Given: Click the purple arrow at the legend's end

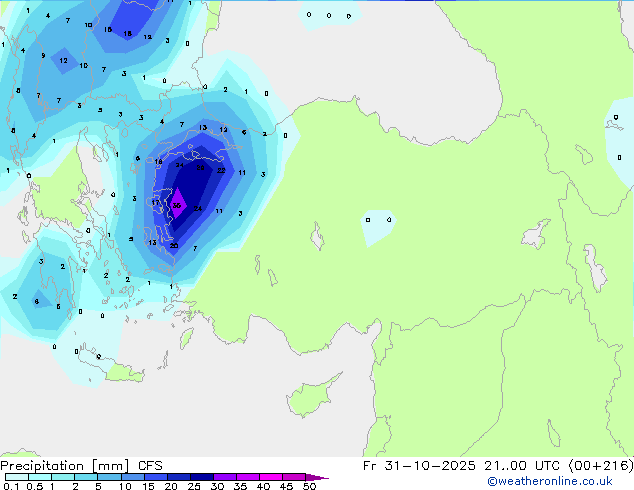Looking at the screenshot, I should pyautogui.click(x=316, y=477).
